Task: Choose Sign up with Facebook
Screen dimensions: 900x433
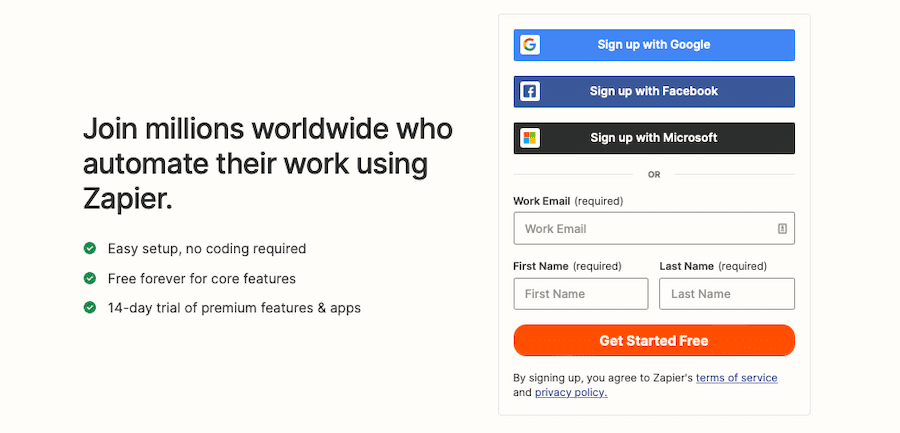Action: tap(654, 91)
